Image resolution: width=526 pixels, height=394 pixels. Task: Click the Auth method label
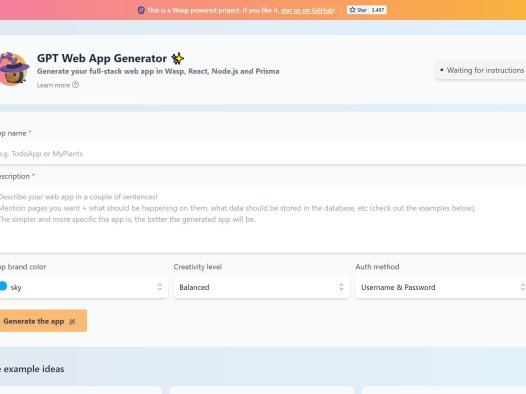pos(377,267)
